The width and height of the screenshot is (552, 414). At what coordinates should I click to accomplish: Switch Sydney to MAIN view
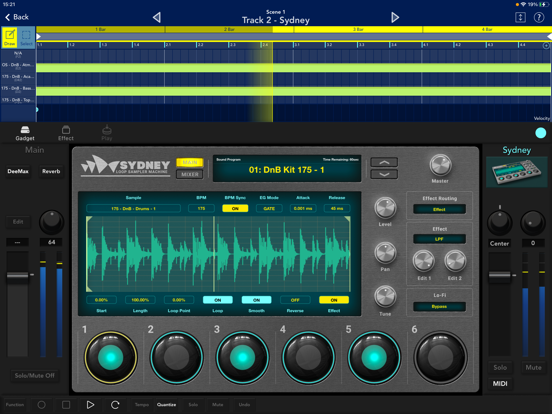click(x=190, y=162)
